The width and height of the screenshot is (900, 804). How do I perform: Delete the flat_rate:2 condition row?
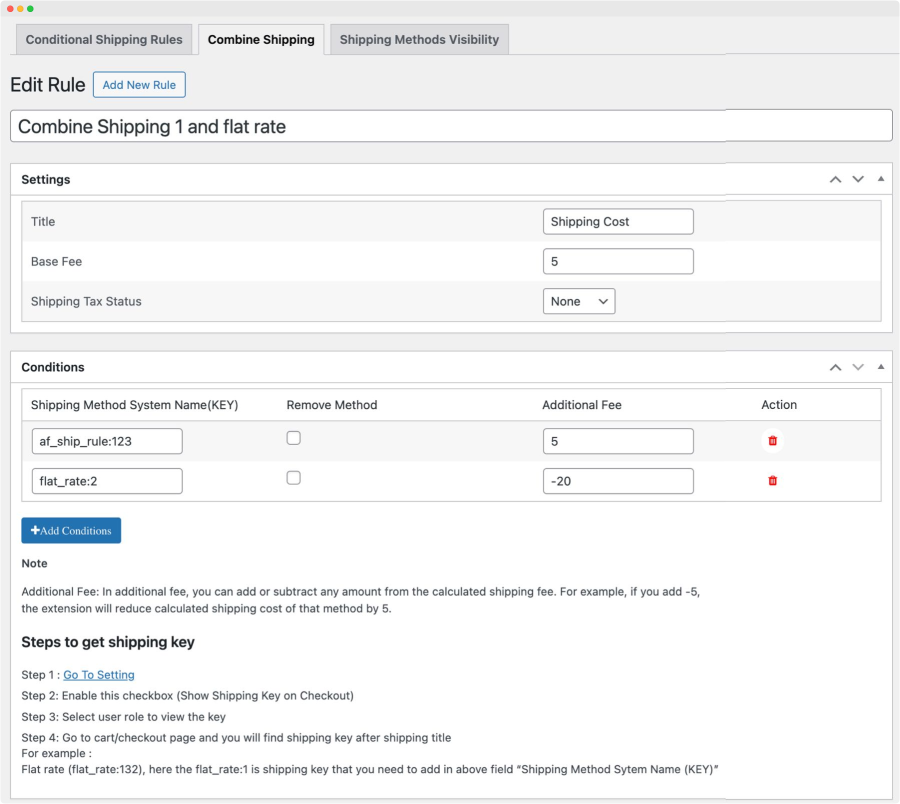pyautogui.click(x=772, y=481)
